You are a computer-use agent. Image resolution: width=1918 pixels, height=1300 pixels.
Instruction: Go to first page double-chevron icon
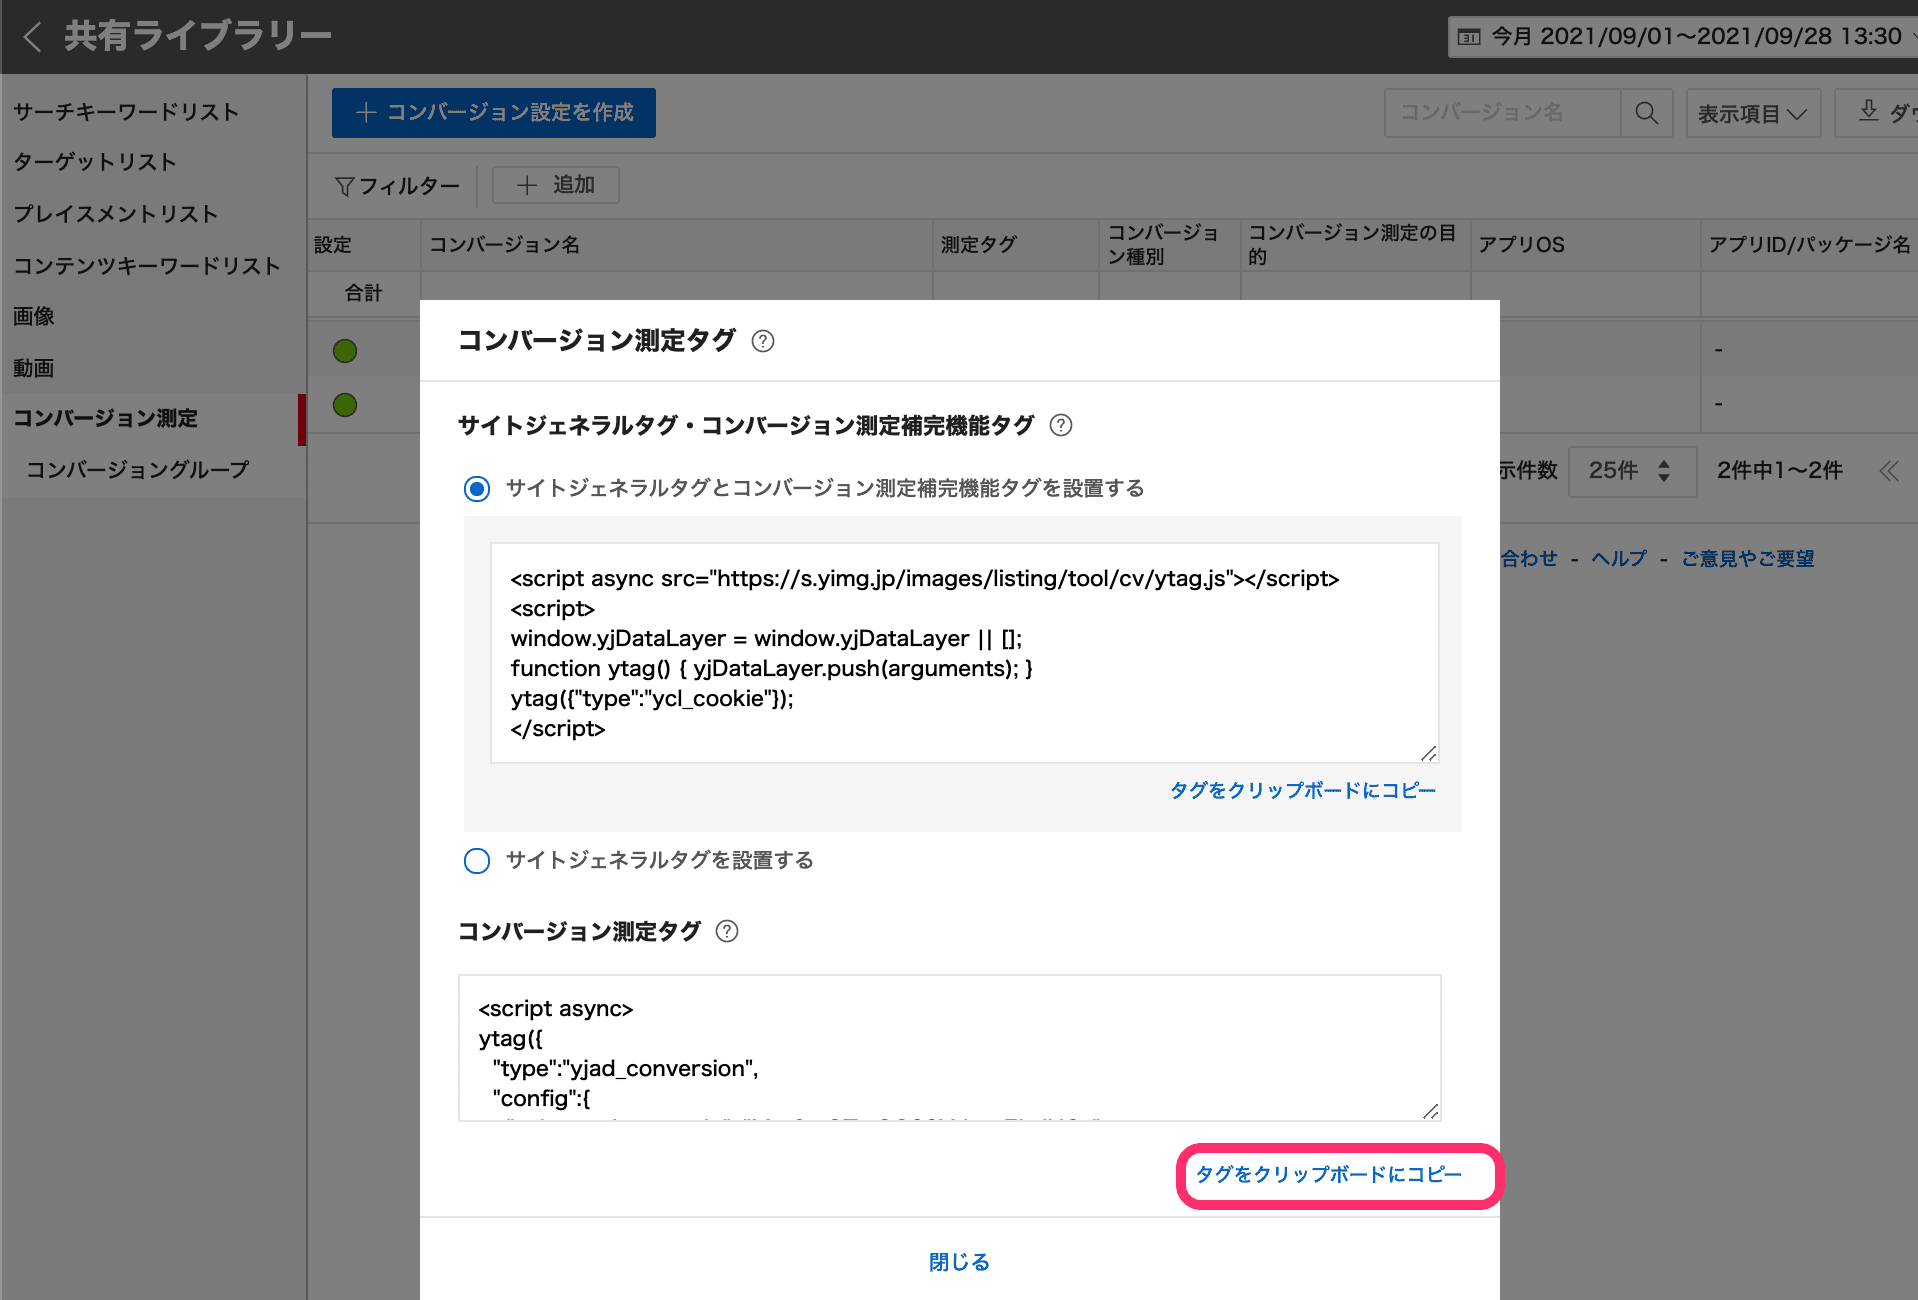1888,471
